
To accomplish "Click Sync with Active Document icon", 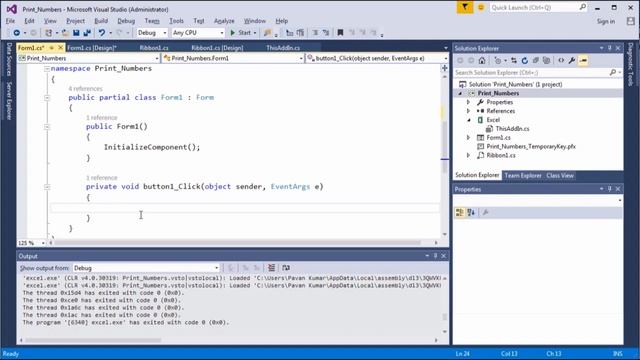I will pyautogui.click(x=514, y=60).
